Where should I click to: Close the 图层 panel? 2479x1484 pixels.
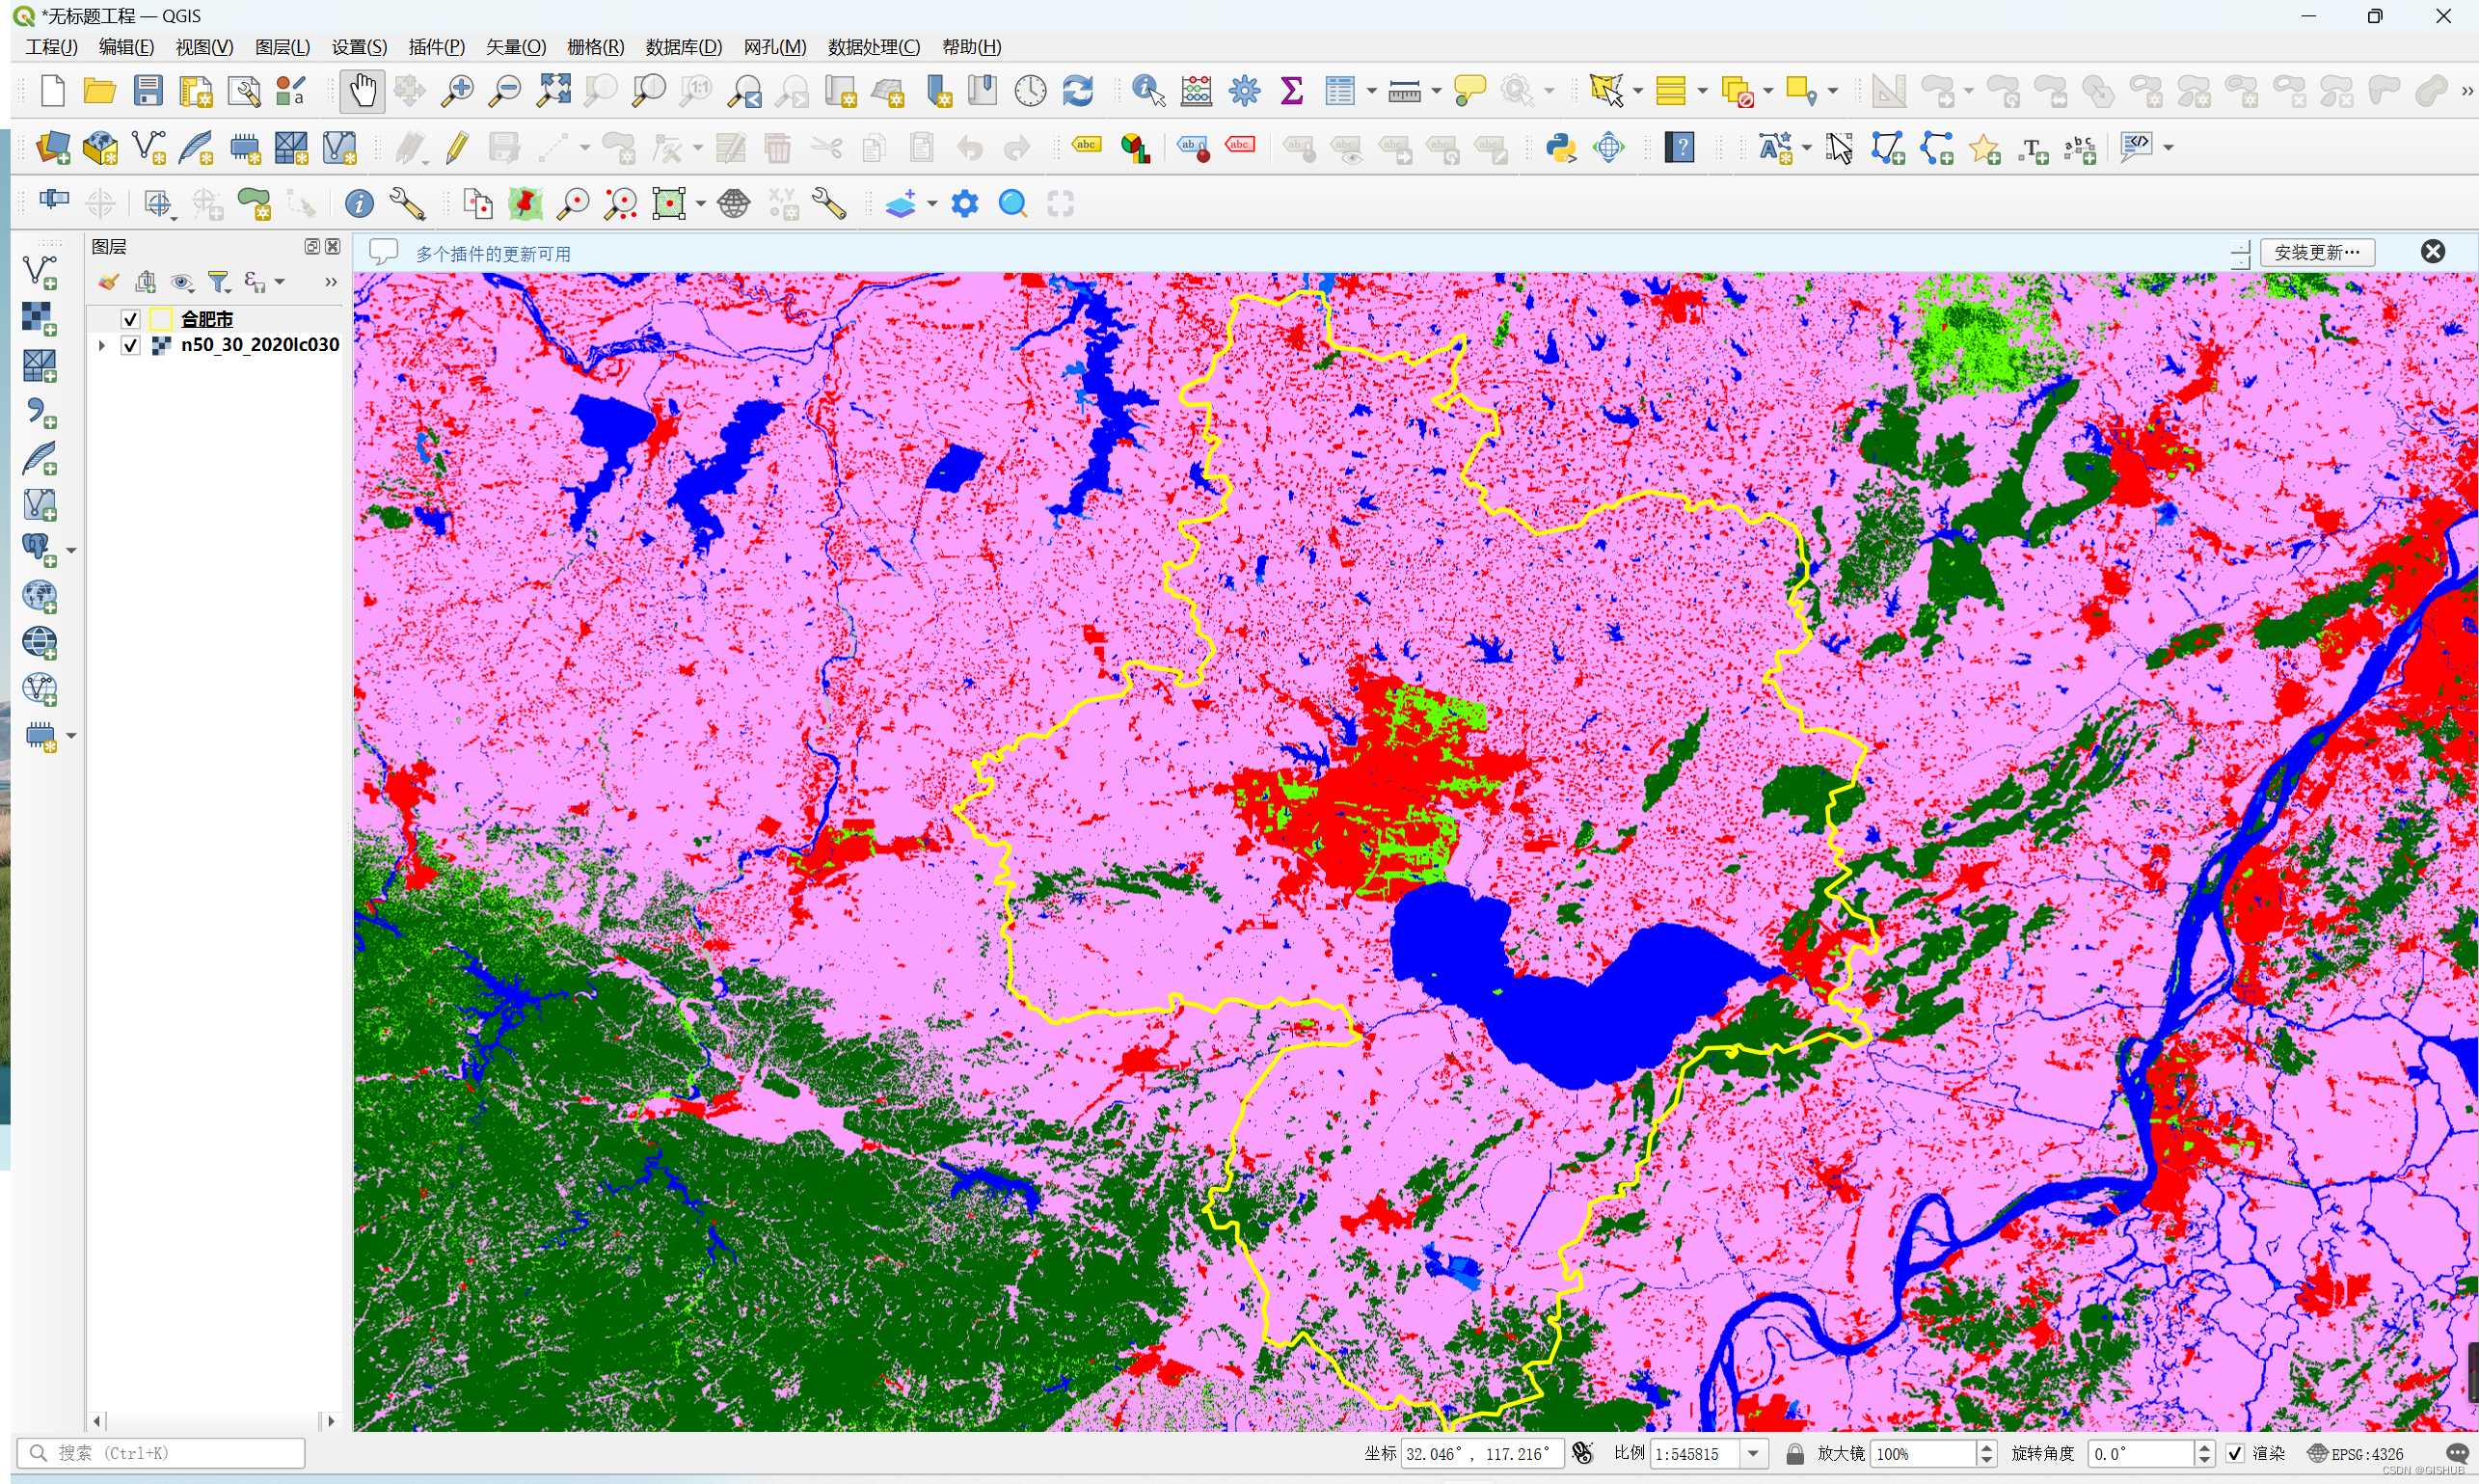pos(333,246)
